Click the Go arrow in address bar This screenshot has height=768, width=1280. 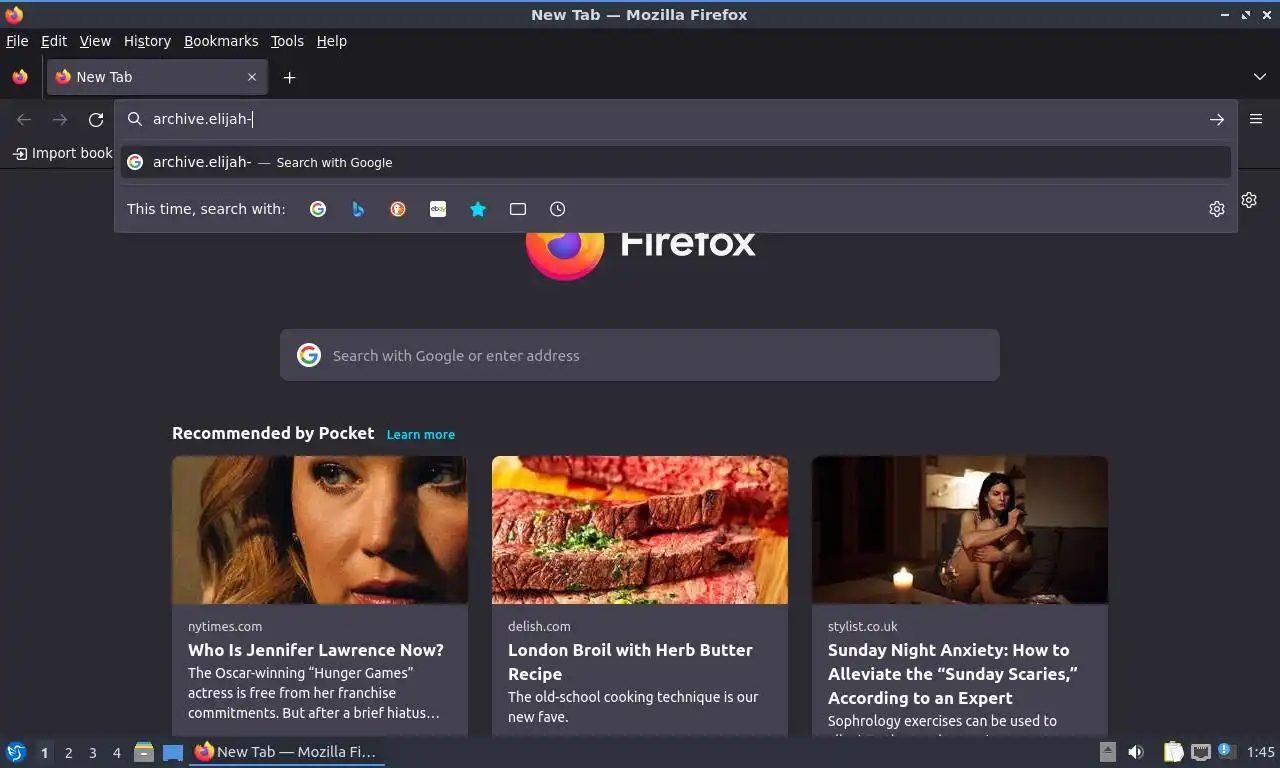click(1217, 119)
